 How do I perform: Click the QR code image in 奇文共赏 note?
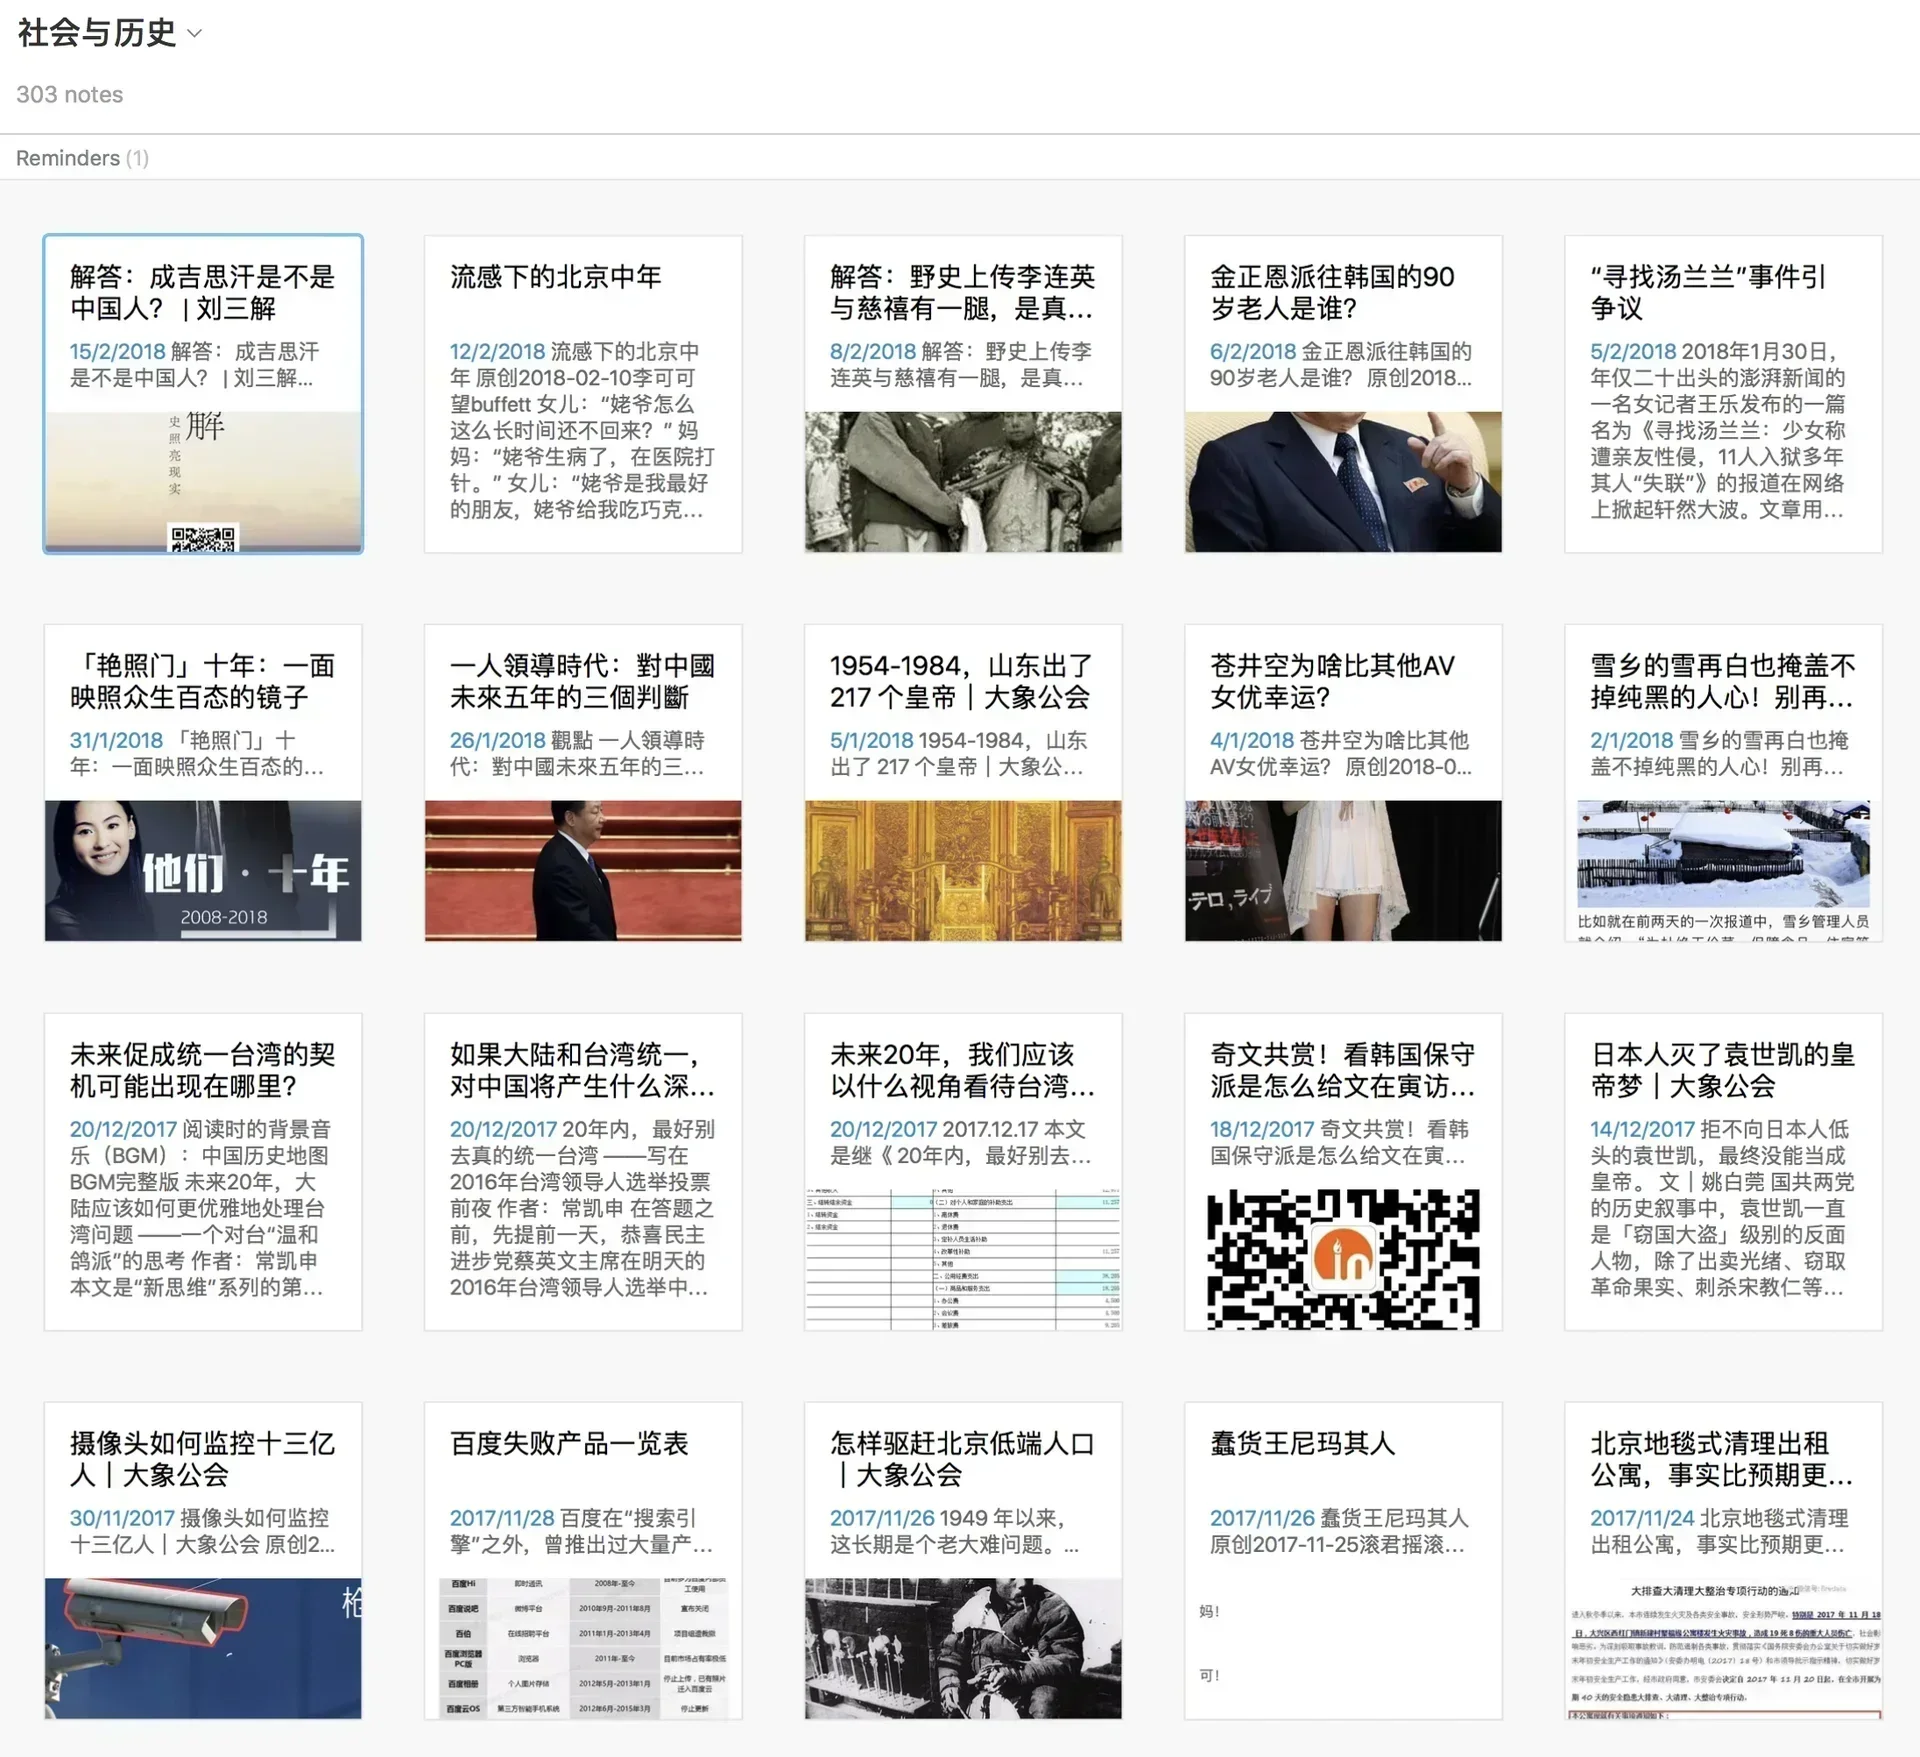1342,1259
